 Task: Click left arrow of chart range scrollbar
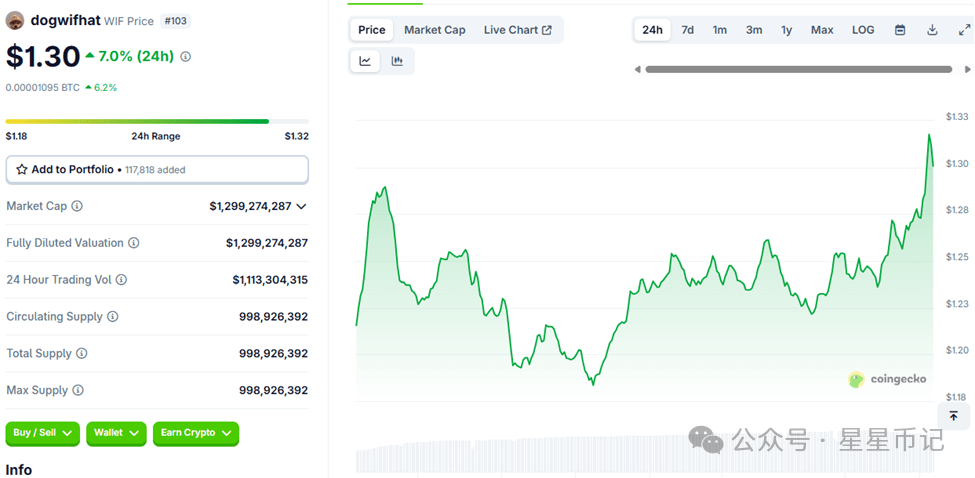tap(637, 70)
